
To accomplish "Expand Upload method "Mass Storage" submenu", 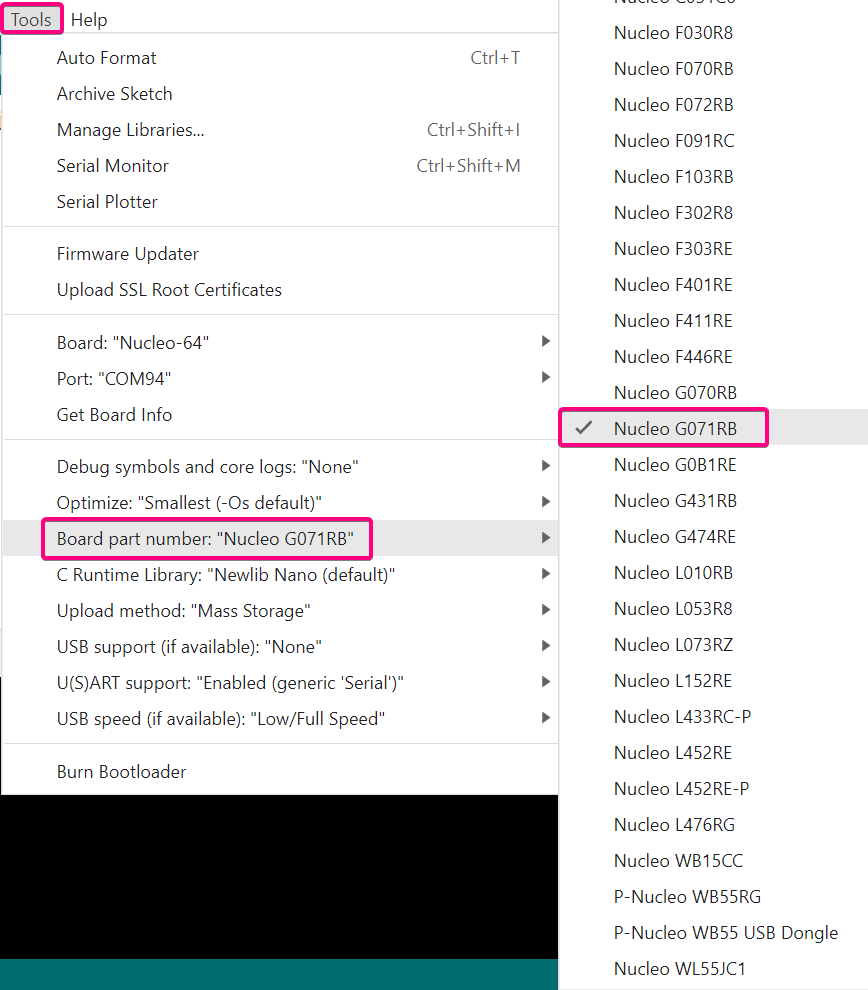I will pos(281,611).
